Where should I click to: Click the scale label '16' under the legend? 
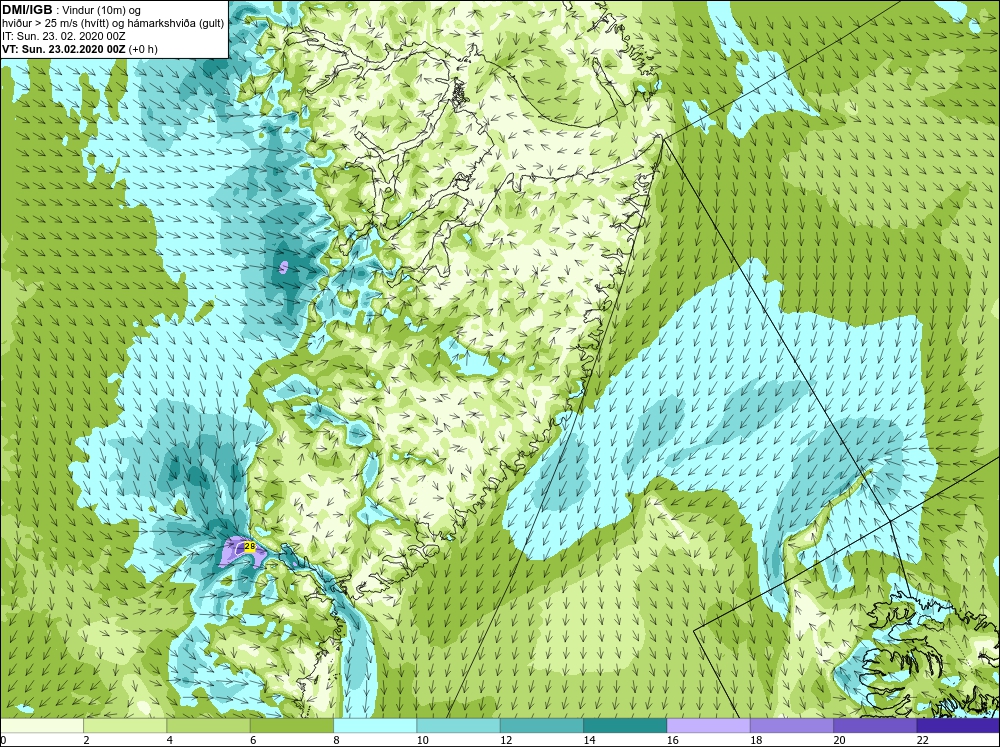coord(672,740)
